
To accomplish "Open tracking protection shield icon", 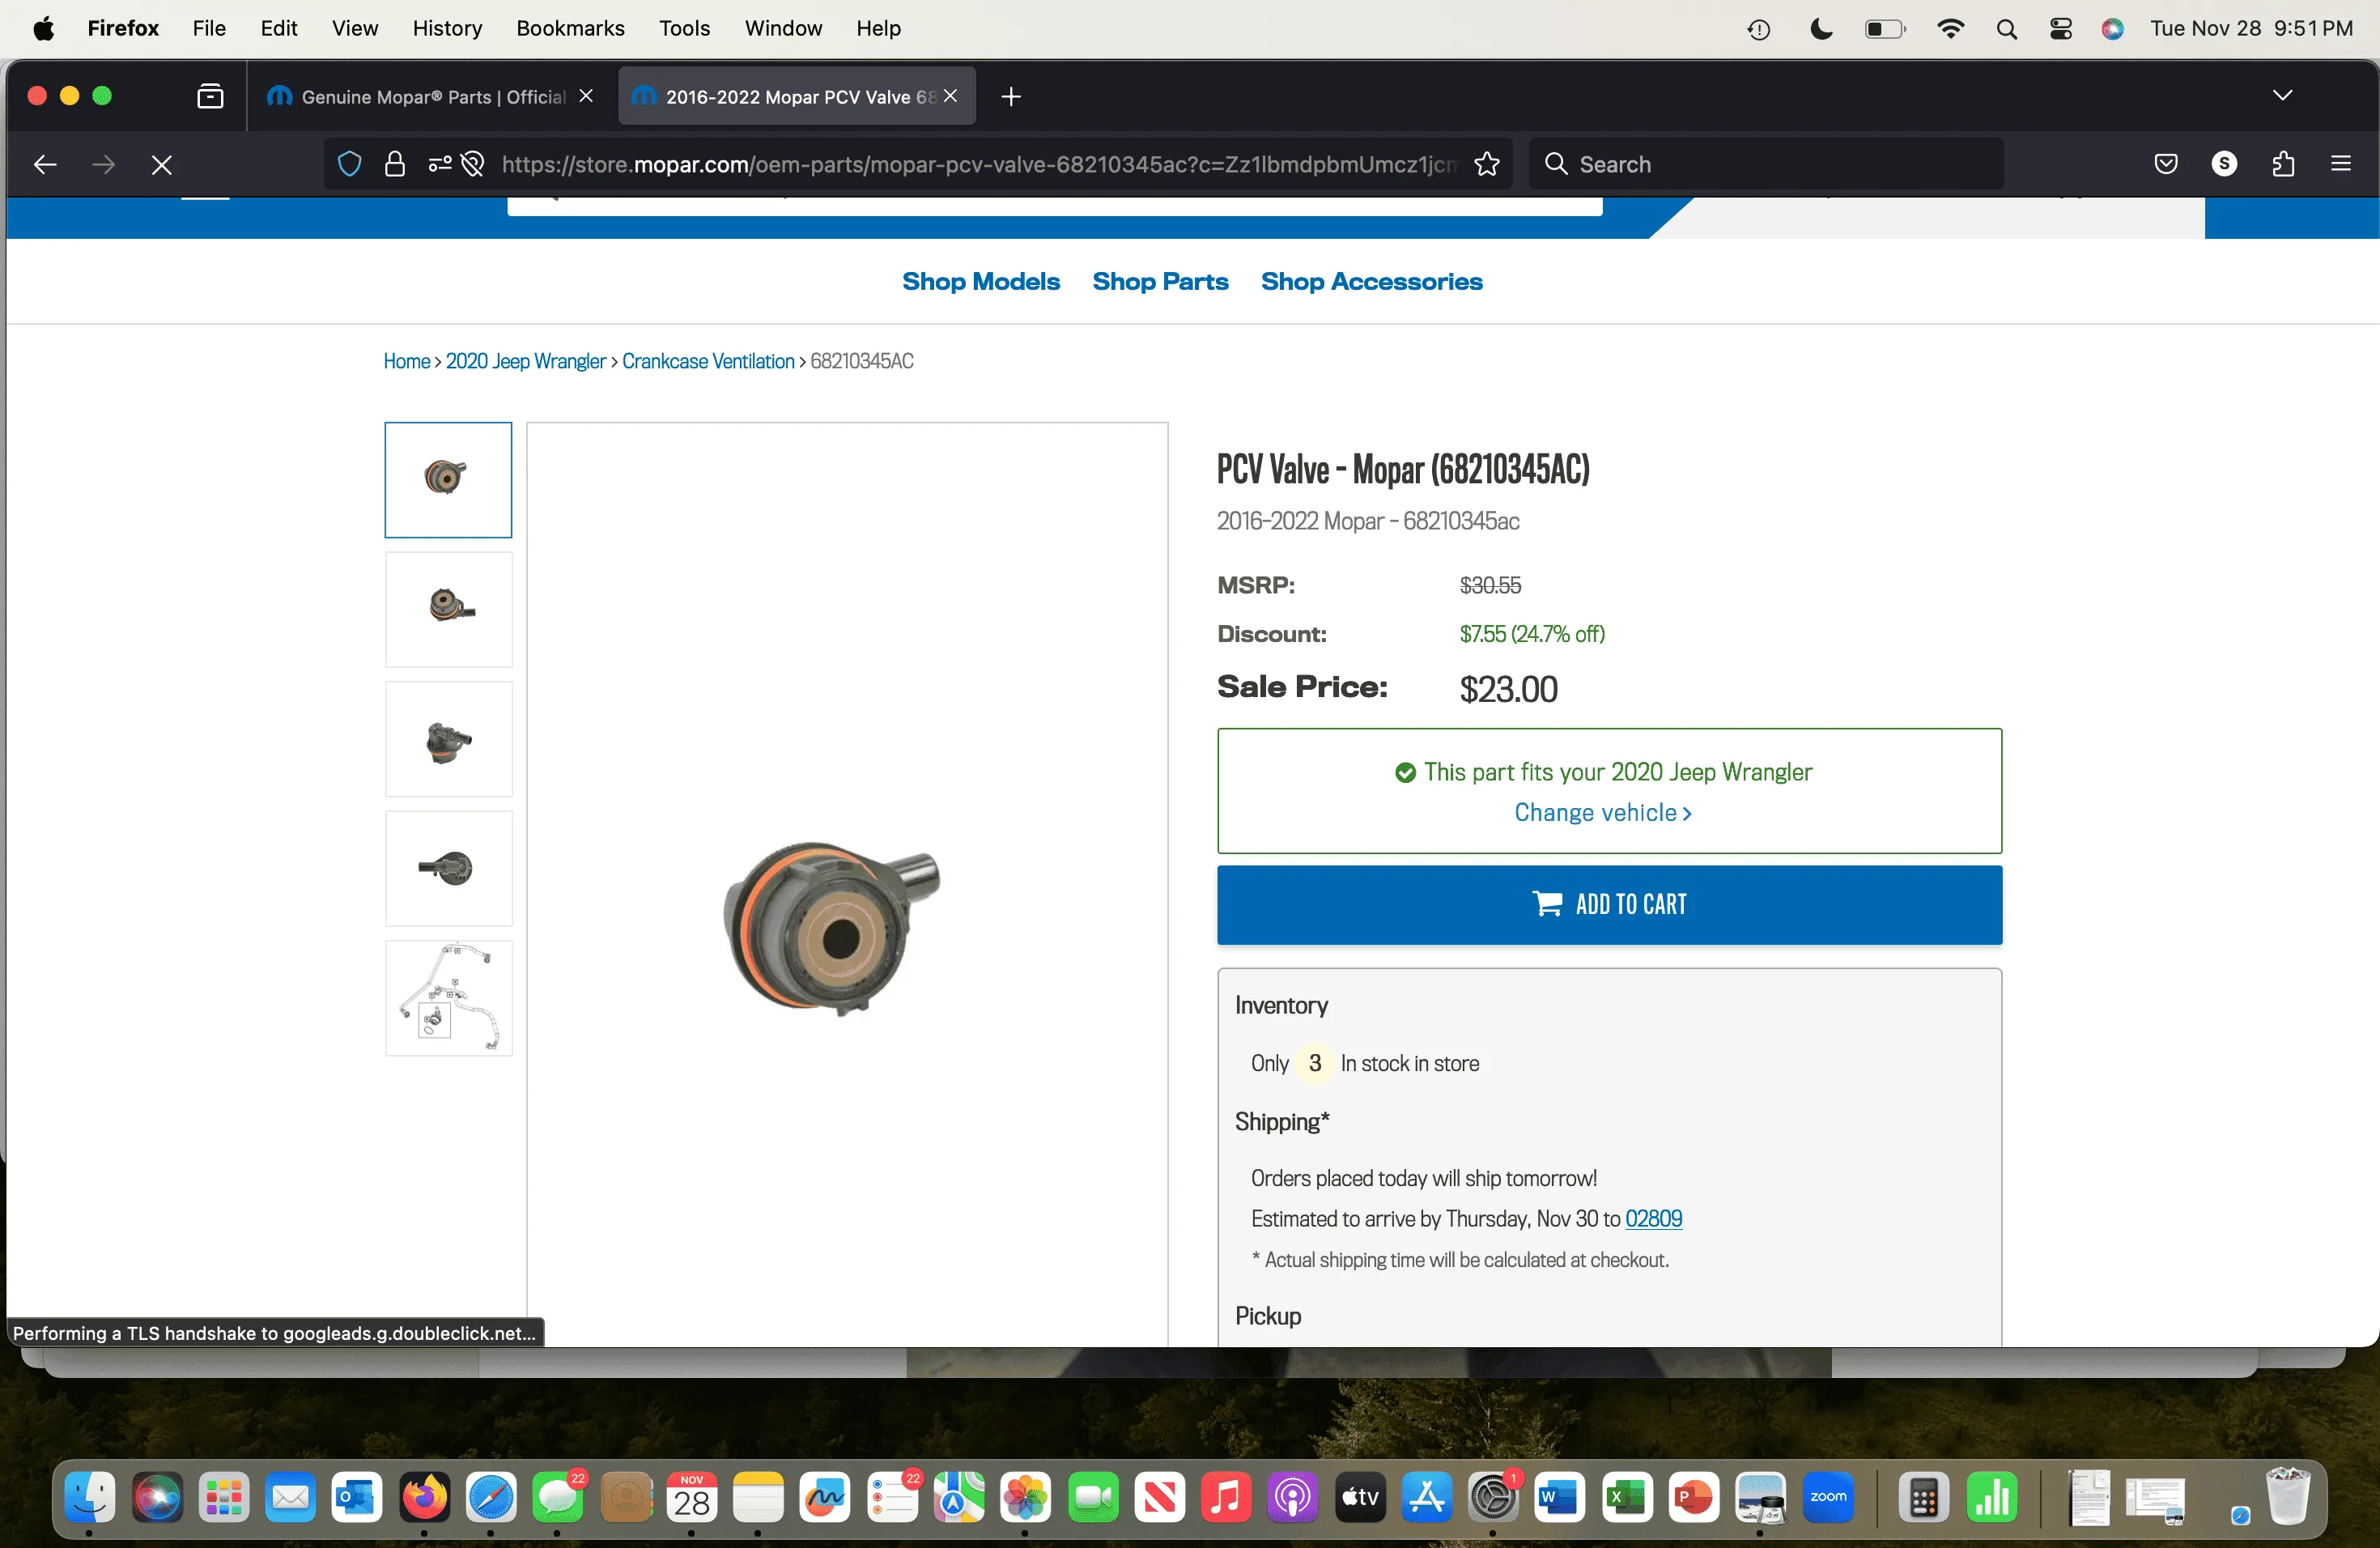I will 349,164.
